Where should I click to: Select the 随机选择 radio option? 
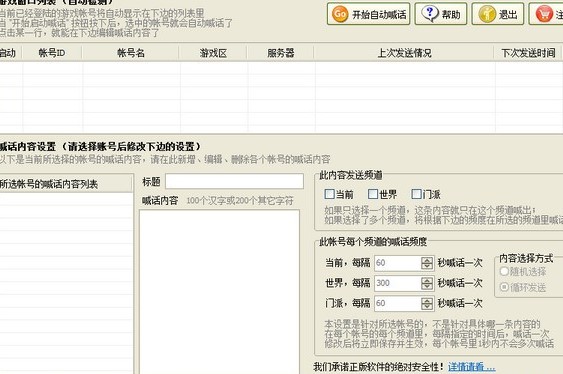pyautogui.click(x=504, y=271)
